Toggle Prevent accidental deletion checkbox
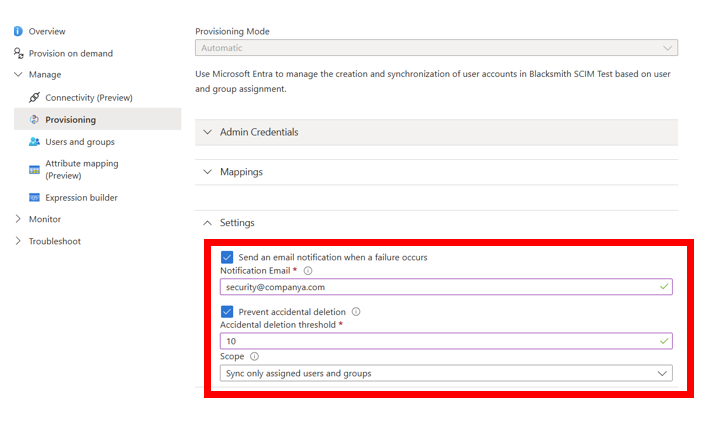The height and width of the screenshot is (426, 709). point(227,312)
